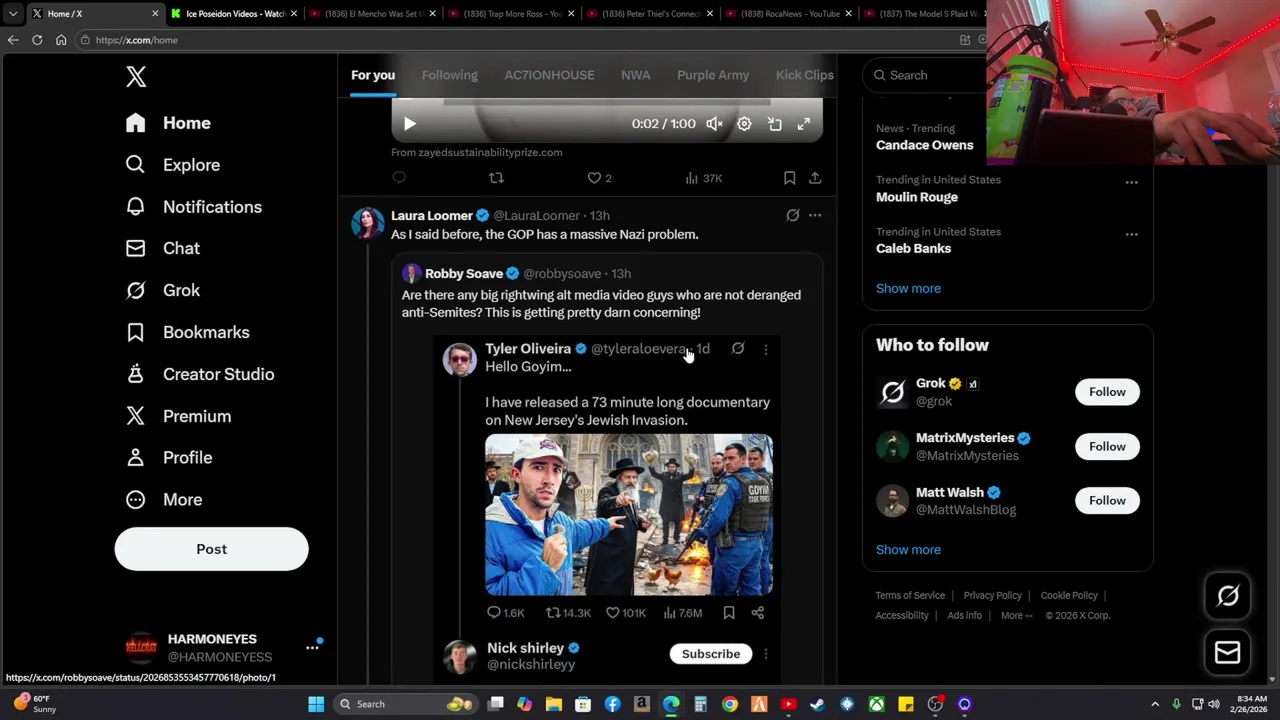Open Creator Studio
The image size is (1280, 720).
(x=199, y=374)
